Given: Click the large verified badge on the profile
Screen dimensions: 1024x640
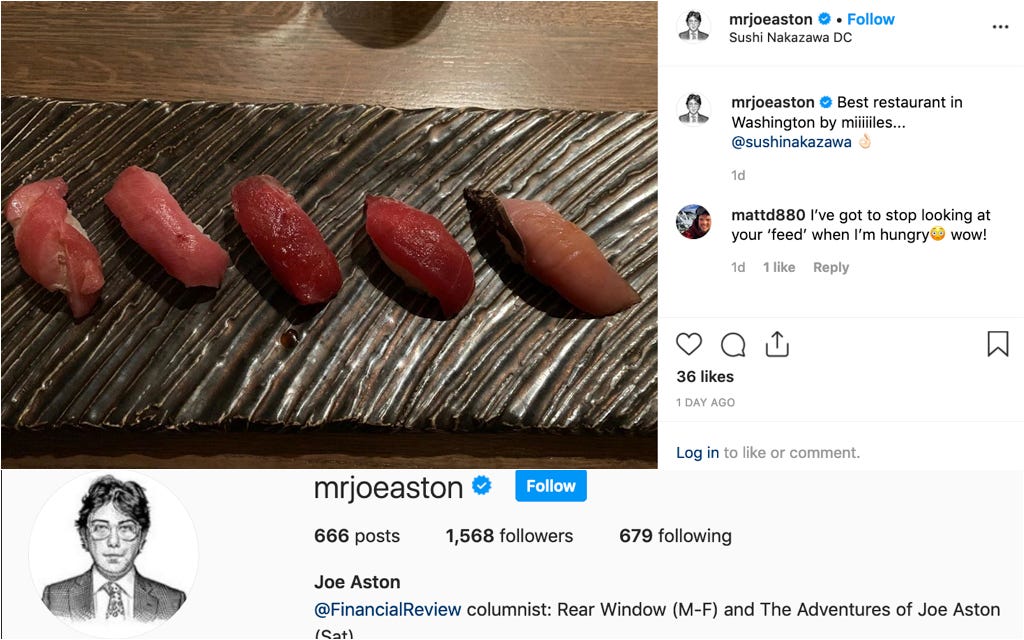Looking at the screenshot, I should [482, 486].
